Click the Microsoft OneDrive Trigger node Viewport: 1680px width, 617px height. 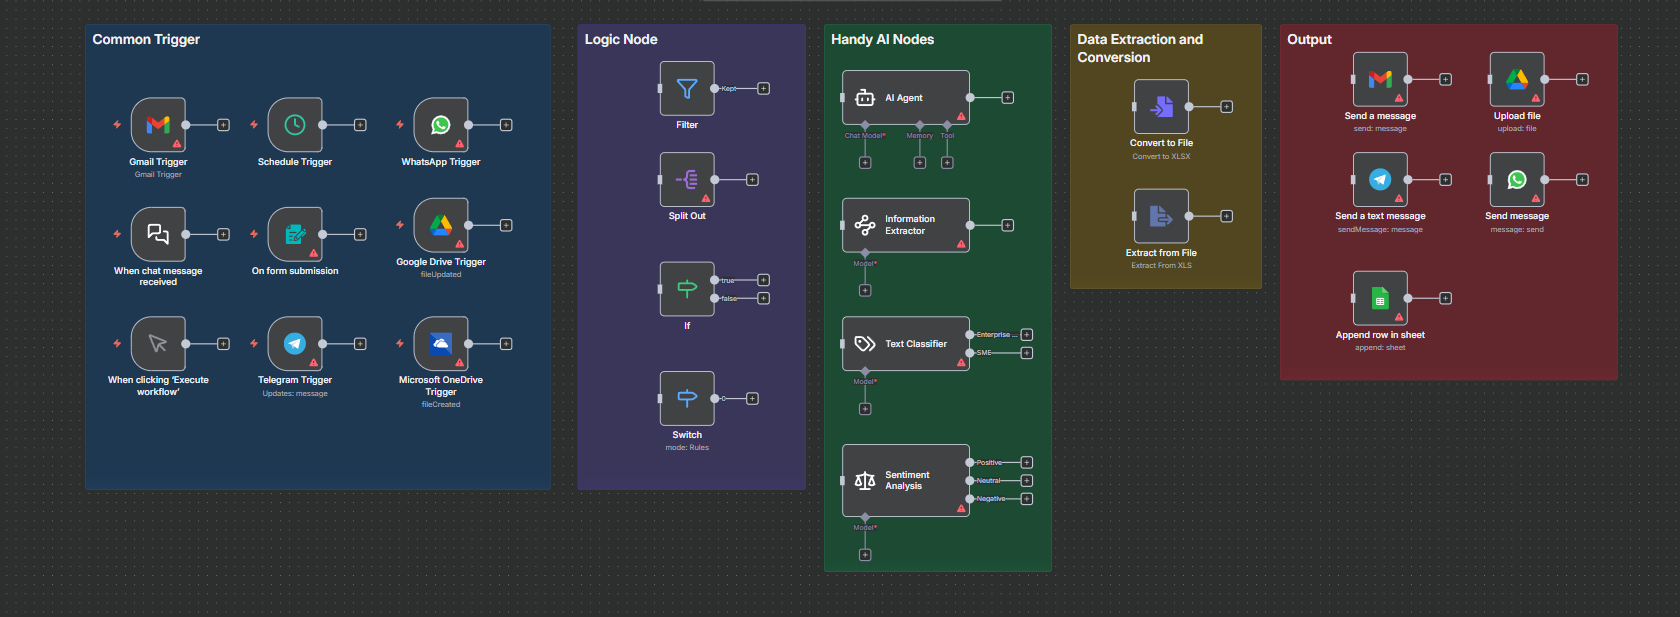(x=441, y=344)
